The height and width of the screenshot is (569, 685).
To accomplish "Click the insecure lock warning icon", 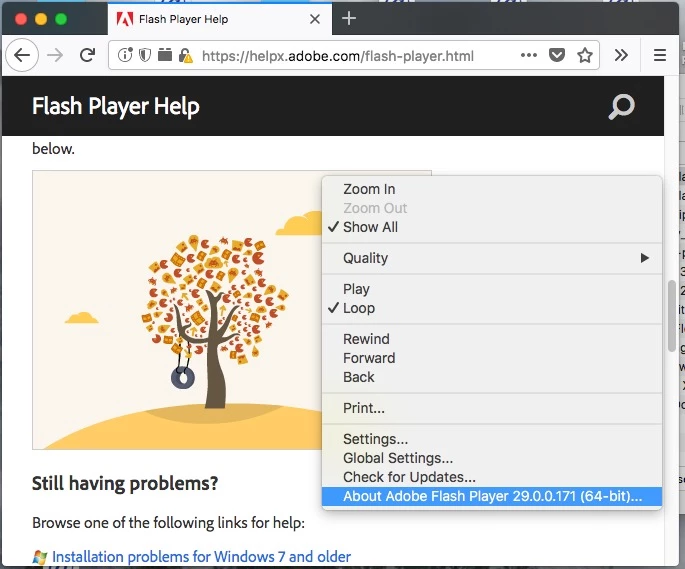I will click(x=185, y=56).
